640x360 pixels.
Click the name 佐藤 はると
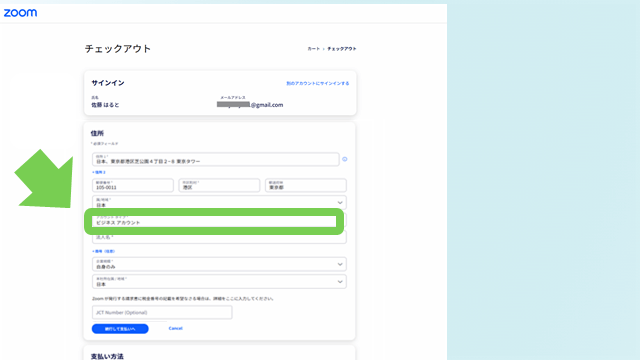(105, 105)
